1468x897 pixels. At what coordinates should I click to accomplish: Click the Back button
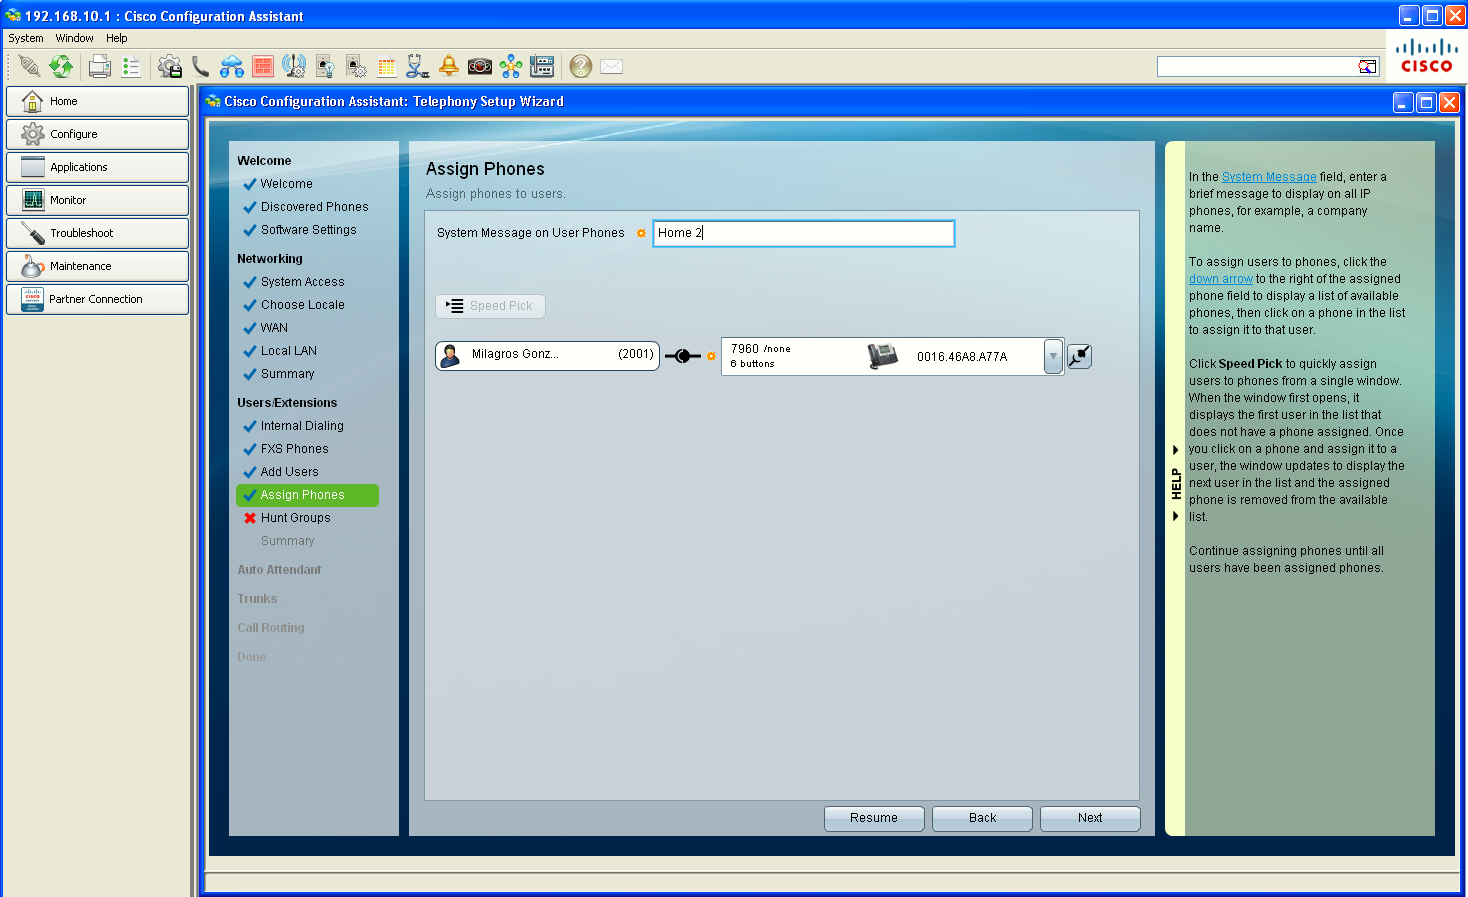point(982,818)
